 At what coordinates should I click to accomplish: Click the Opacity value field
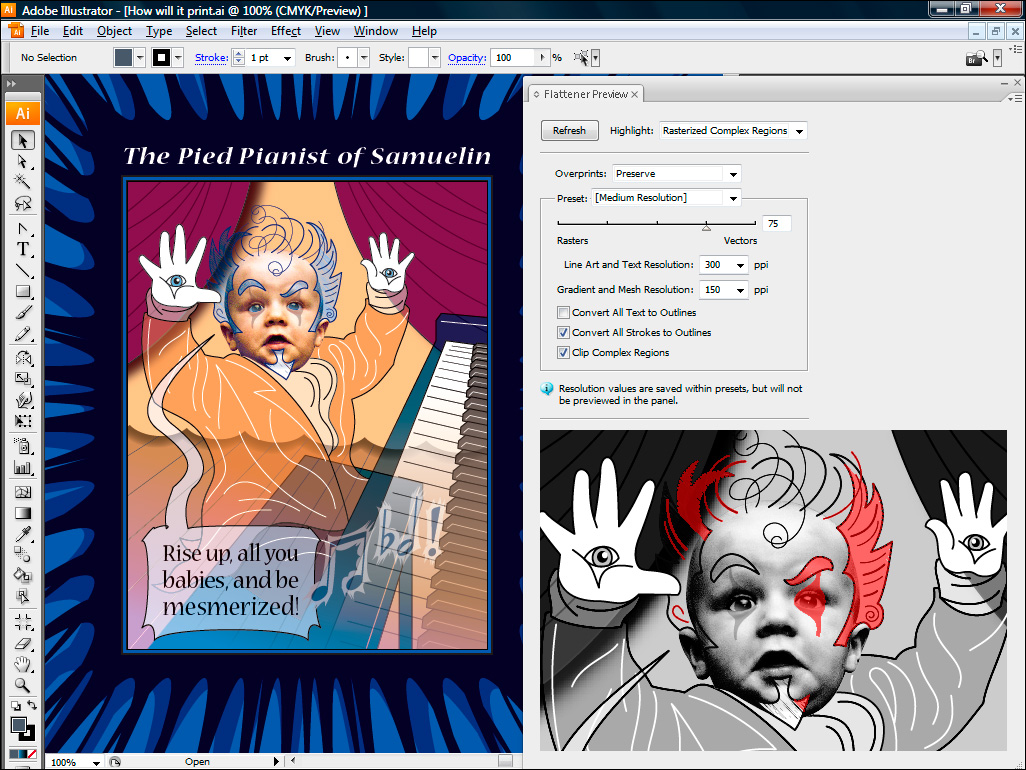click(519, 58)
